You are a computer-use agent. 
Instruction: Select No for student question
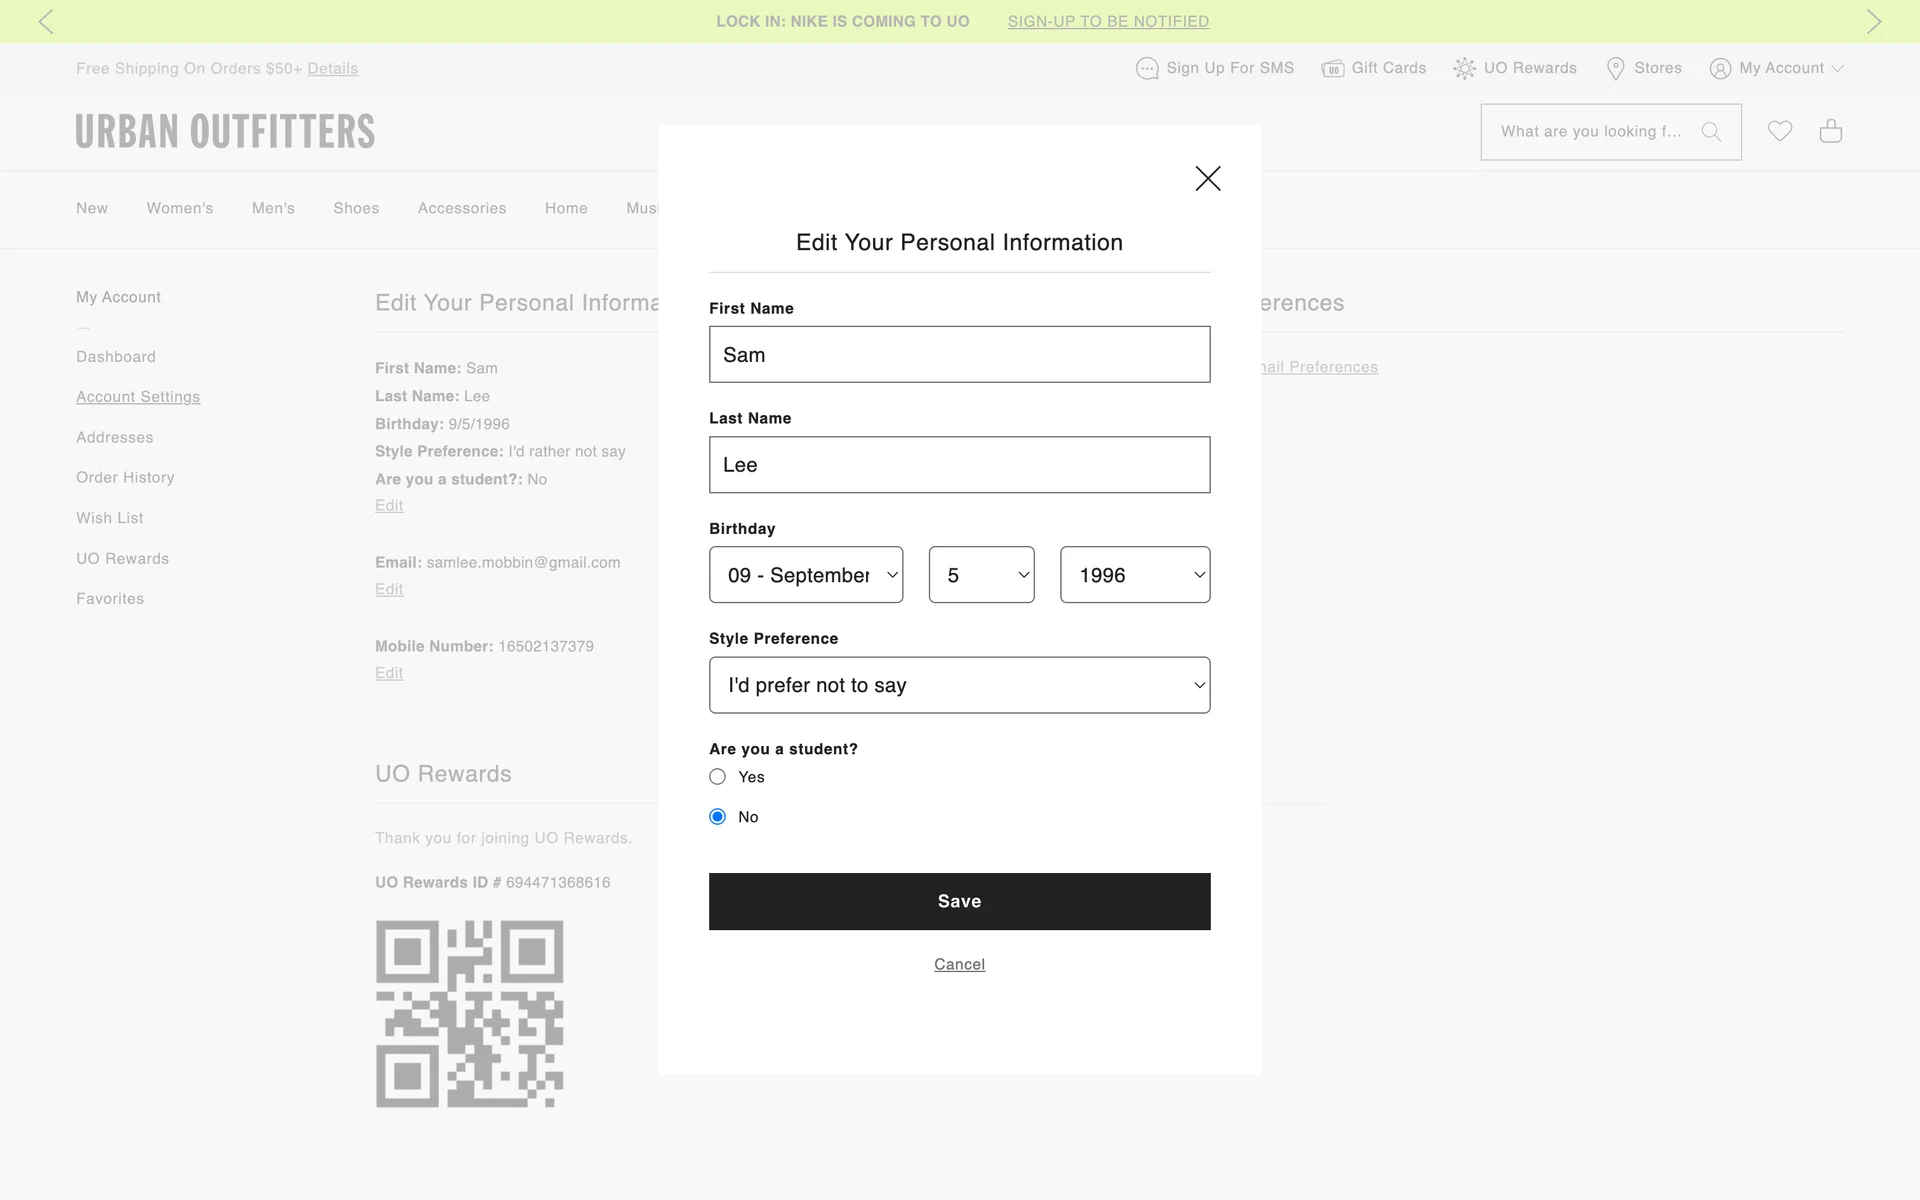coord(717,817)
